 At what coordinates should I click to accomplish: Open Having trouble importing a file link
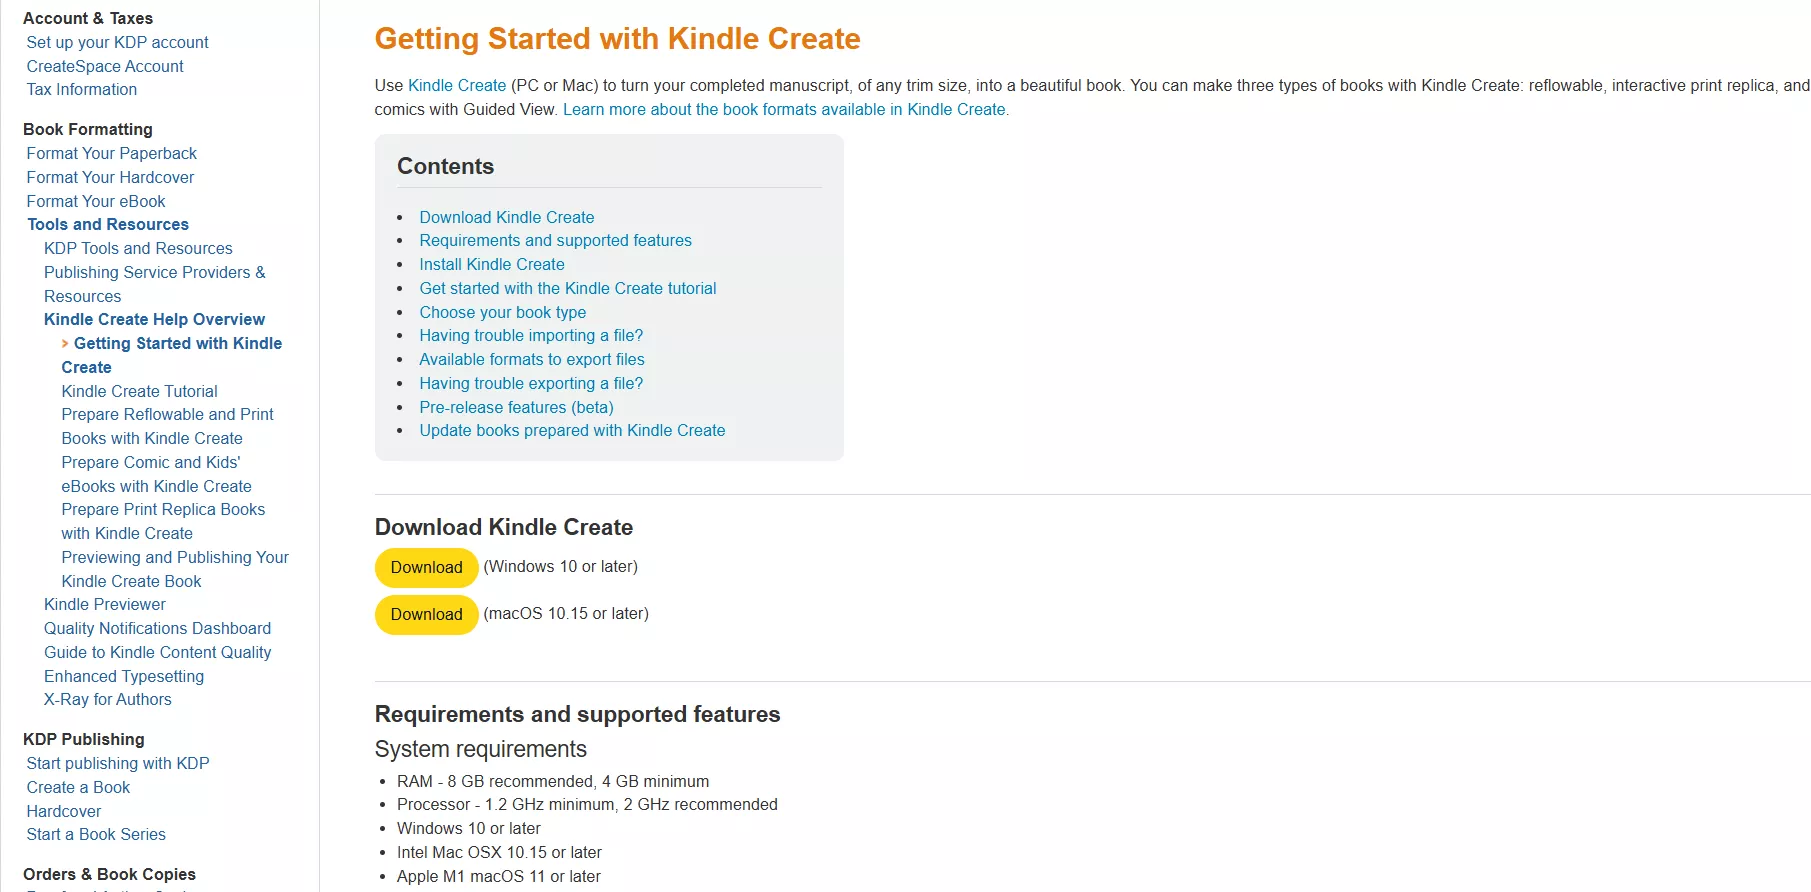click(531, 335)
